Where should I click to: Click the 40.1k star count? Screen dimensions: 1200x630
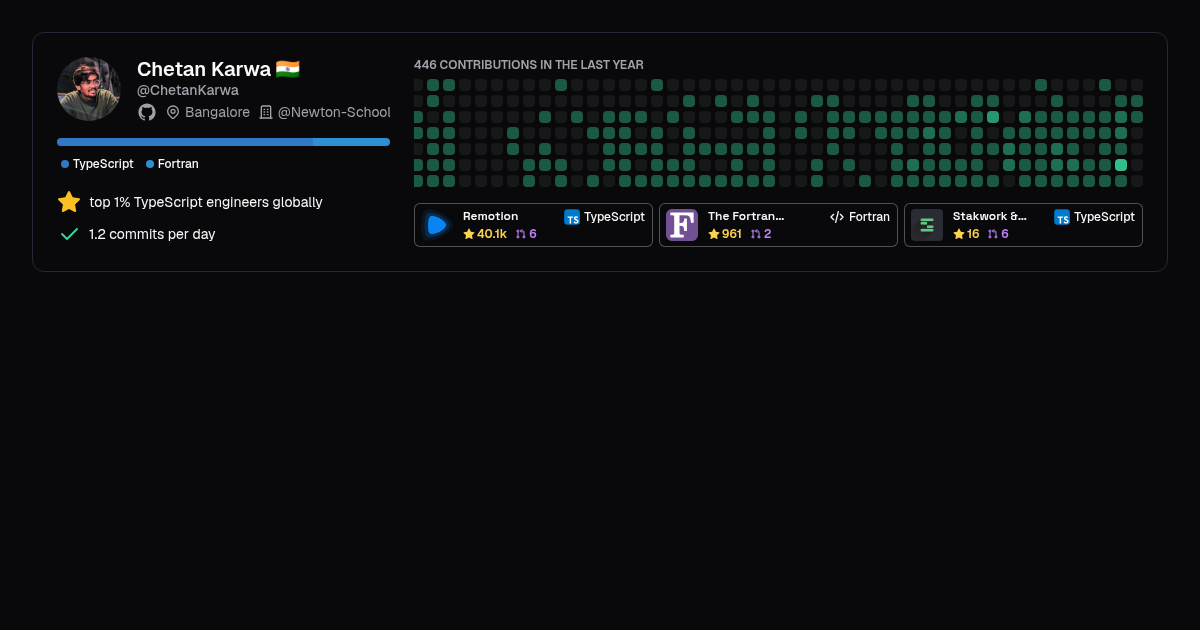pos(492,234)
